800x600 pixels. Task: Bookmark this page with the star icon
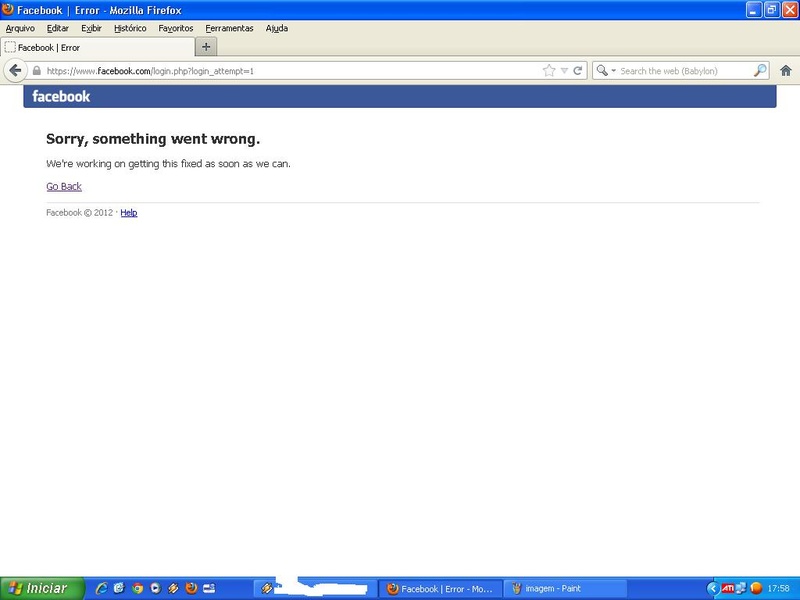click(x=549, y=70)
